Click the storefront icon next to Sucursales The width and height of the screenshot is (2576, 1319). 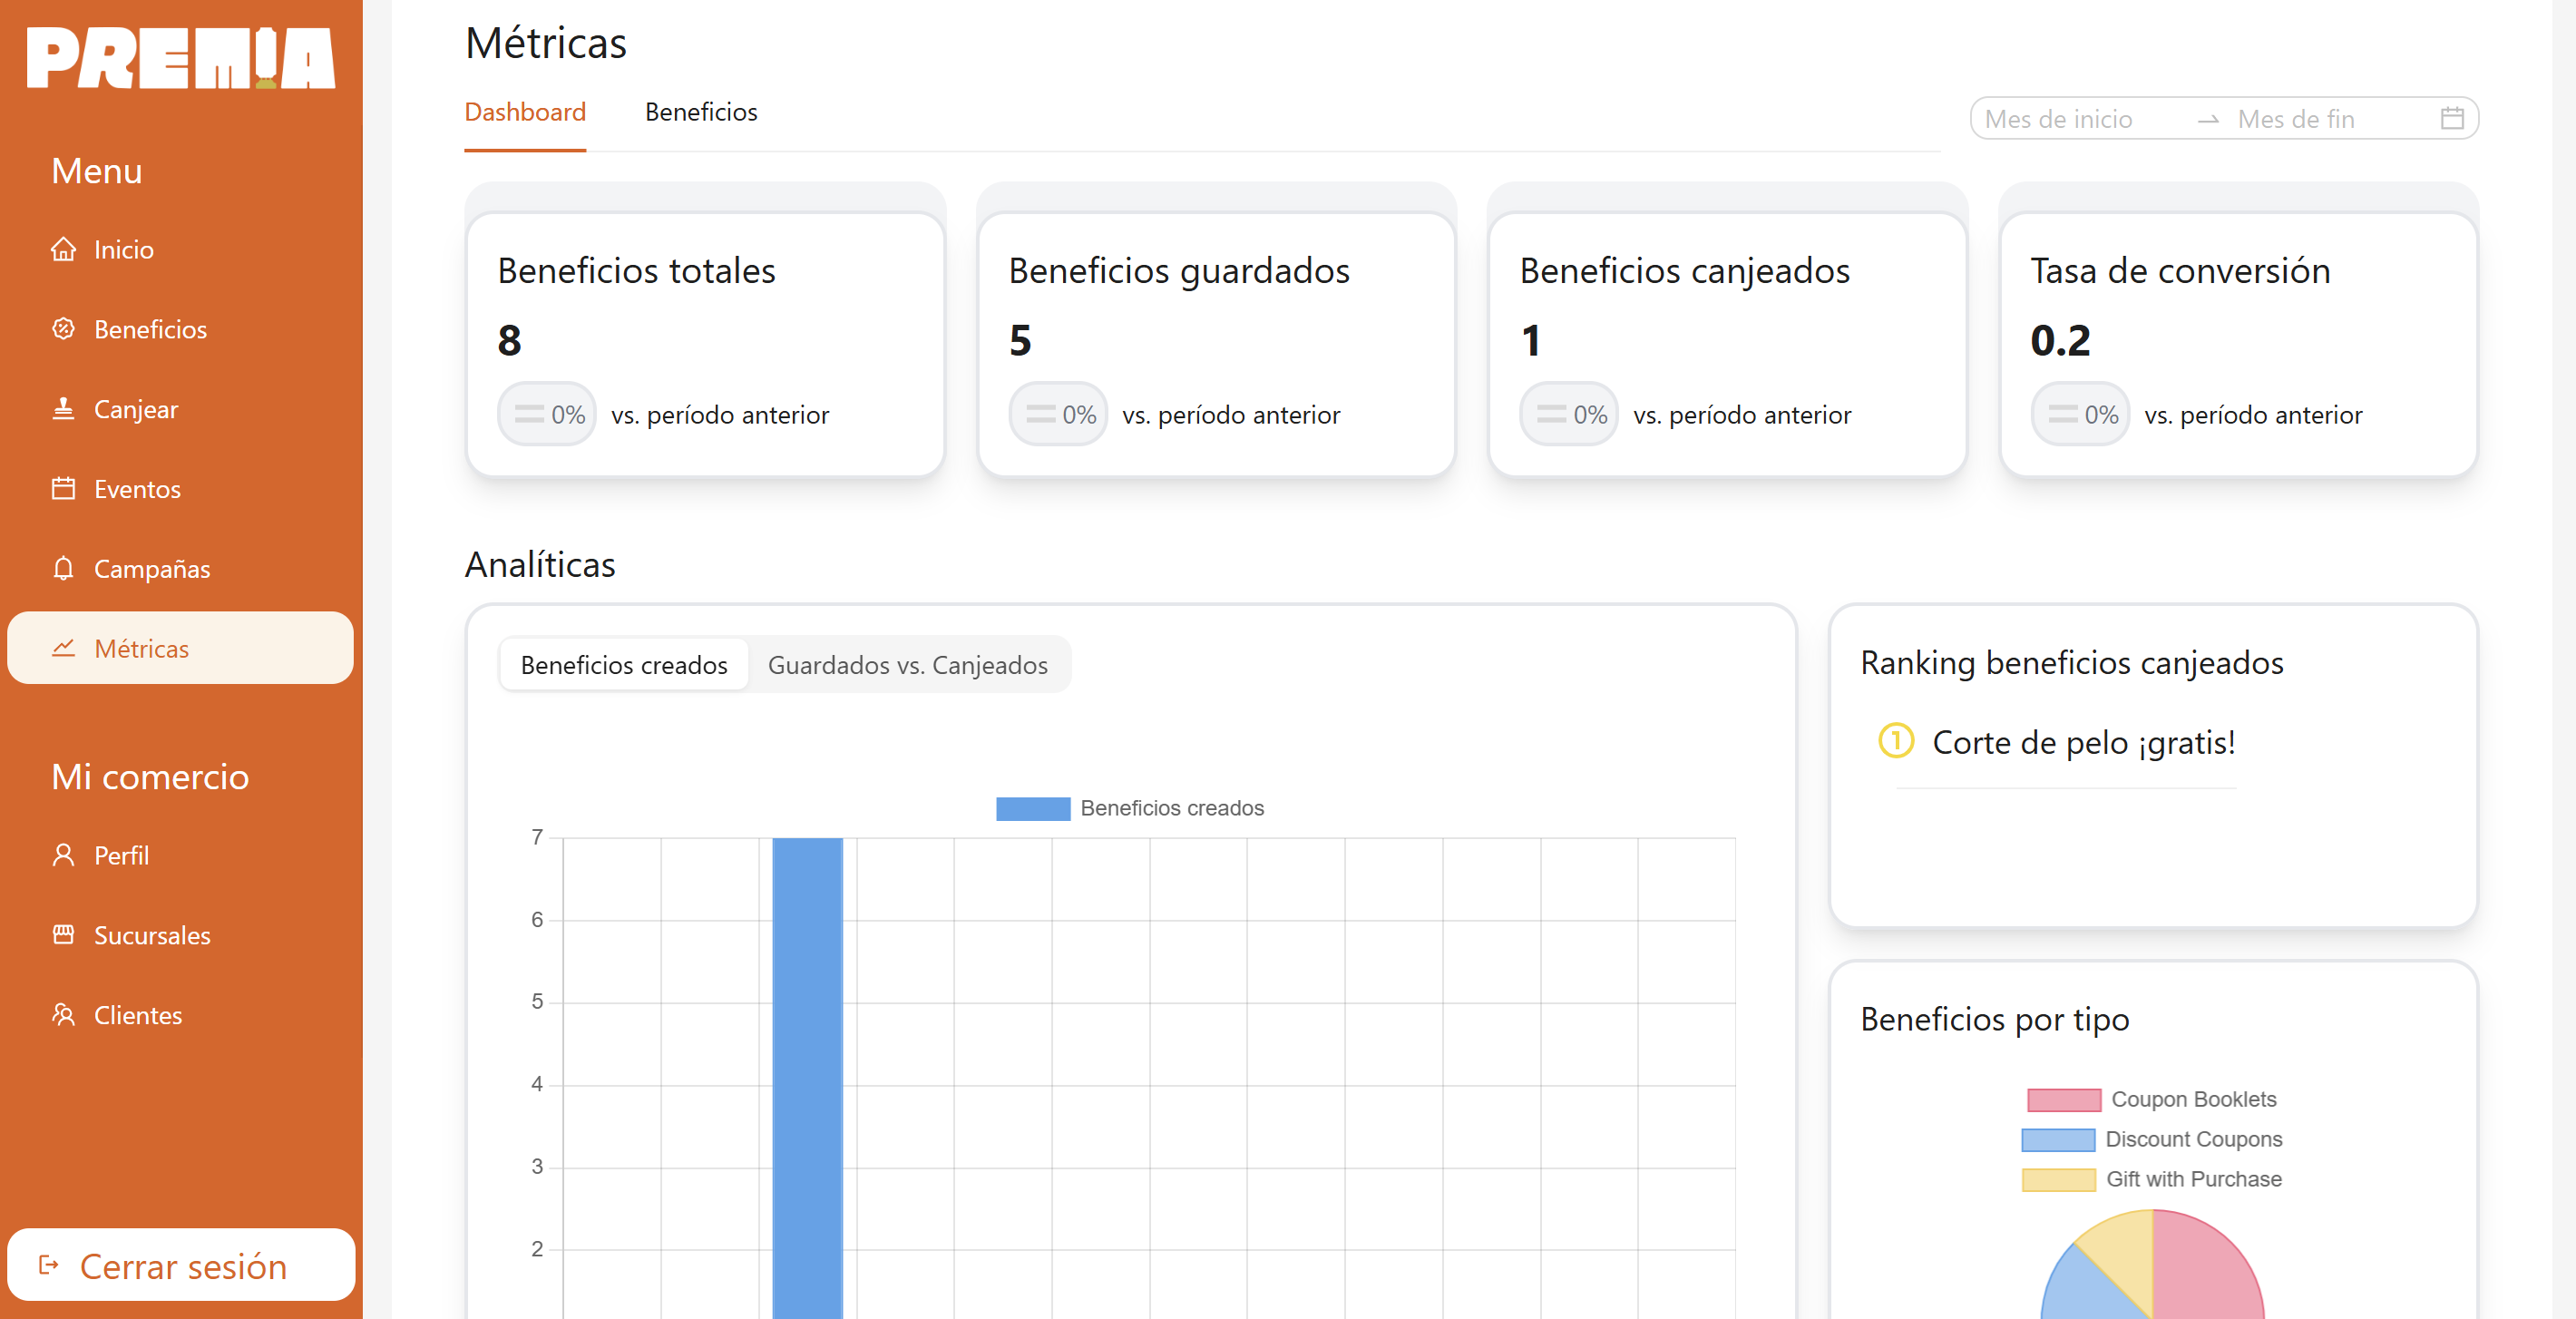(63, 935)
